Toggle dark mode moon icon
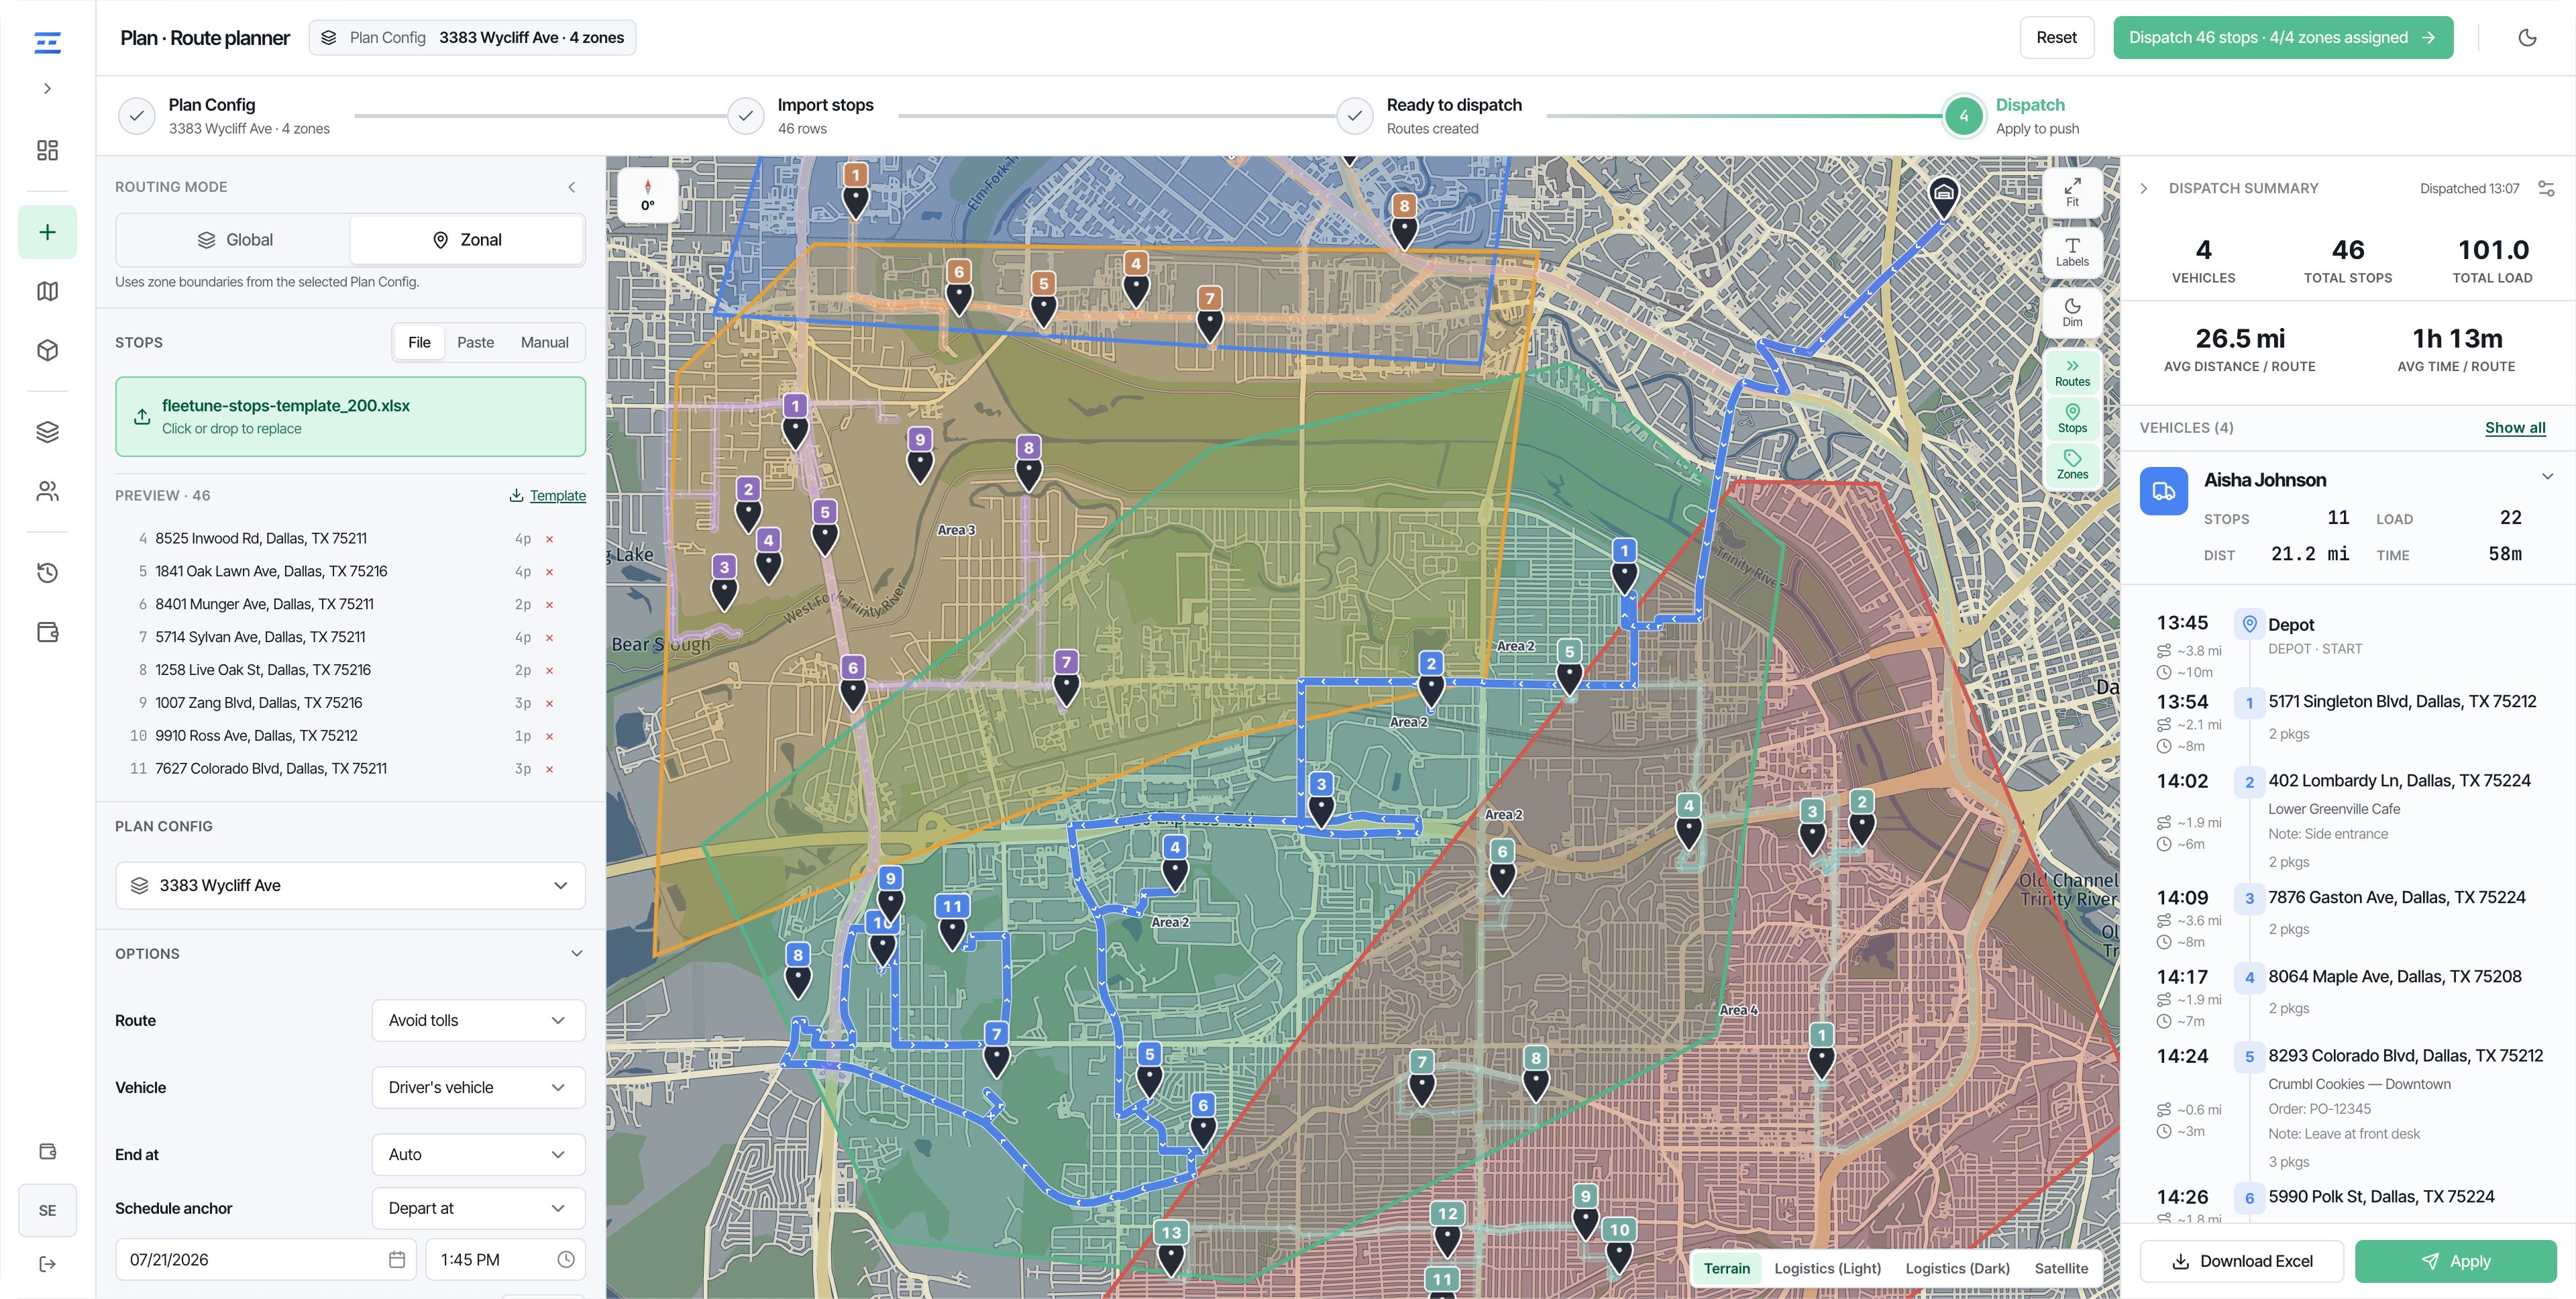 (x=2527, y=38)
